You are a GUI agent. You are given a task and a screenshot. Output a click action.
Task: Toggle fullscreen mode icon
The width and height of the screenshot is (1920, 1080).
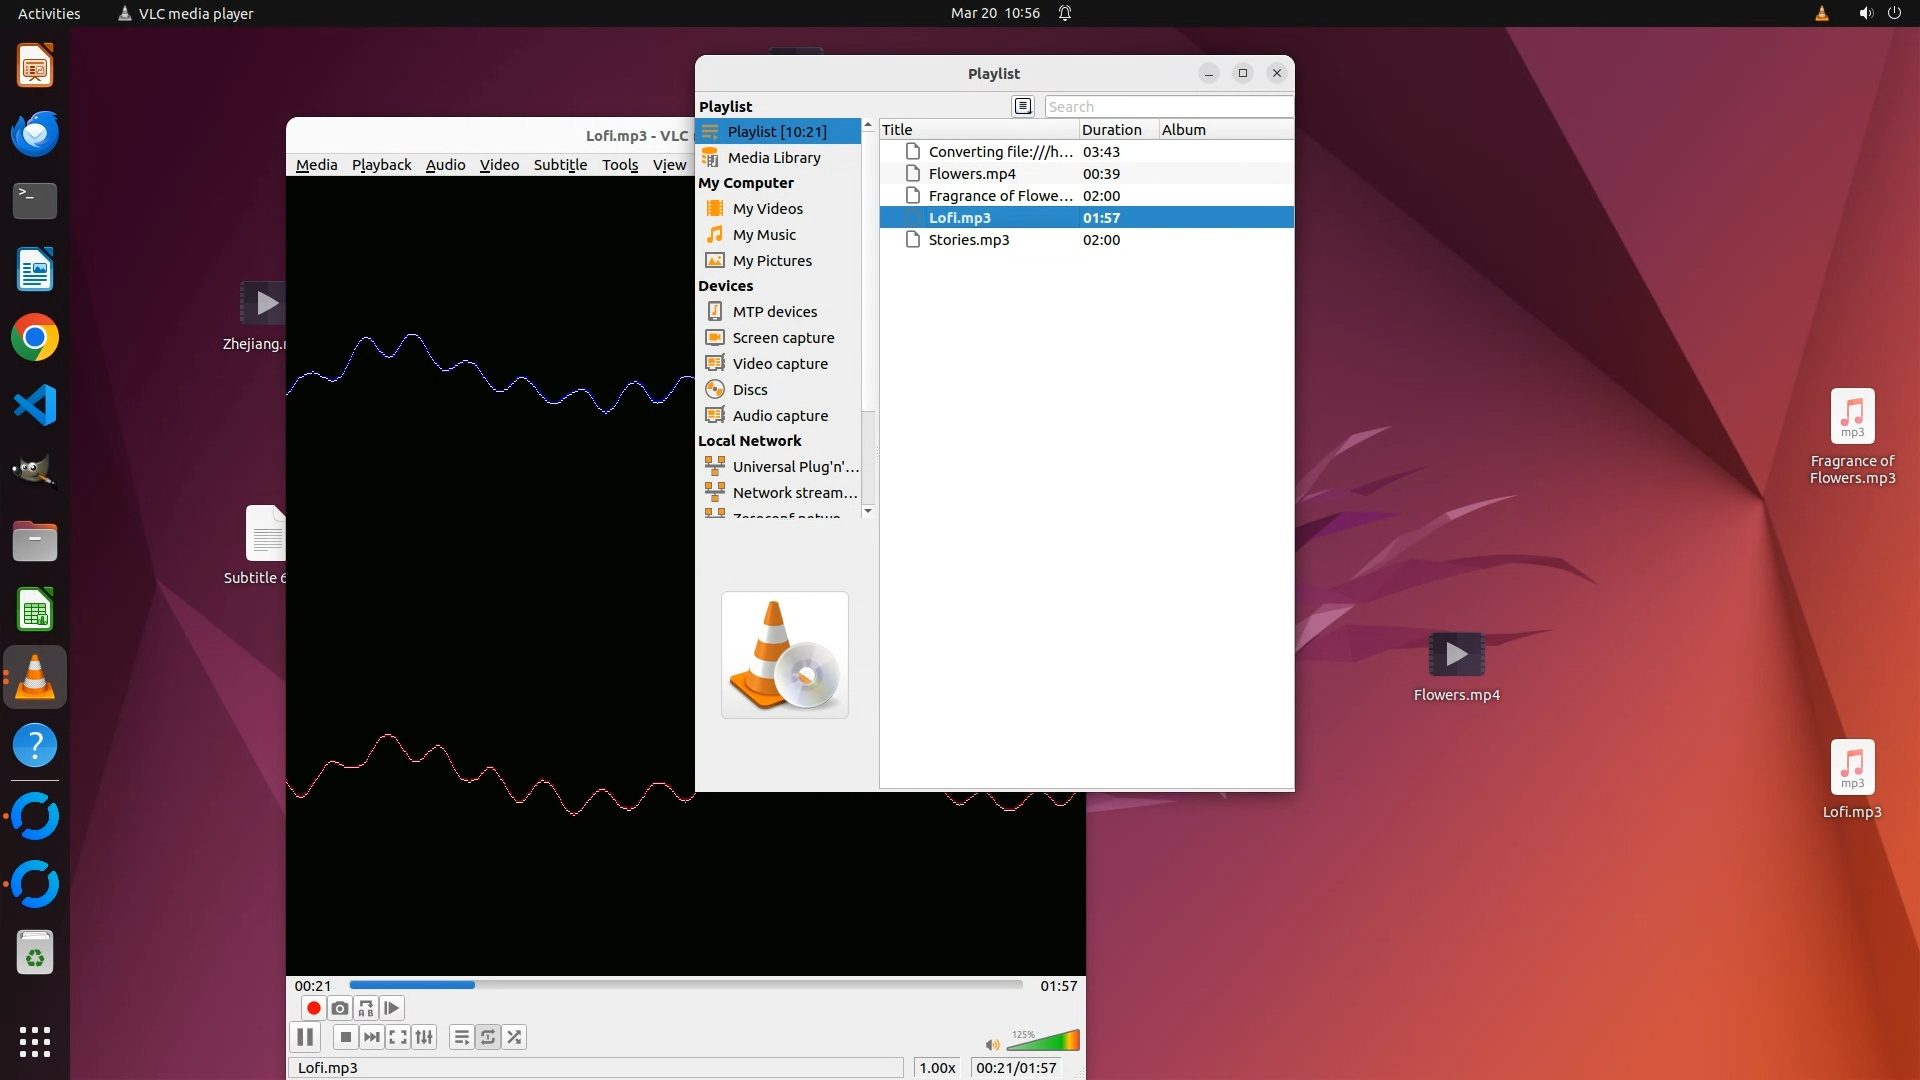[x=398, y=1037]
